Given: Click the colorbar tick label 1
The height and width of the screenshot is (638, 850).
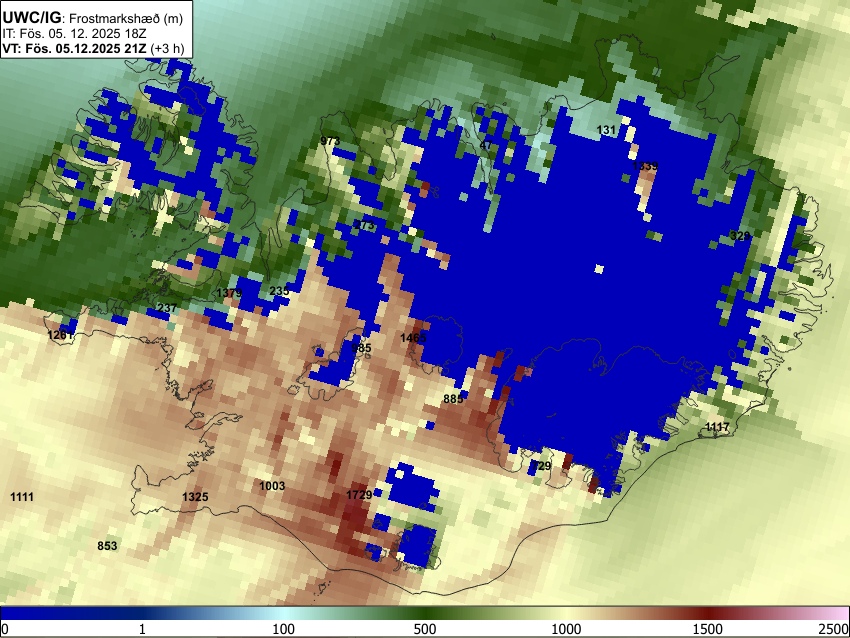Looking at the screenshot, I should tap(142, 629).
